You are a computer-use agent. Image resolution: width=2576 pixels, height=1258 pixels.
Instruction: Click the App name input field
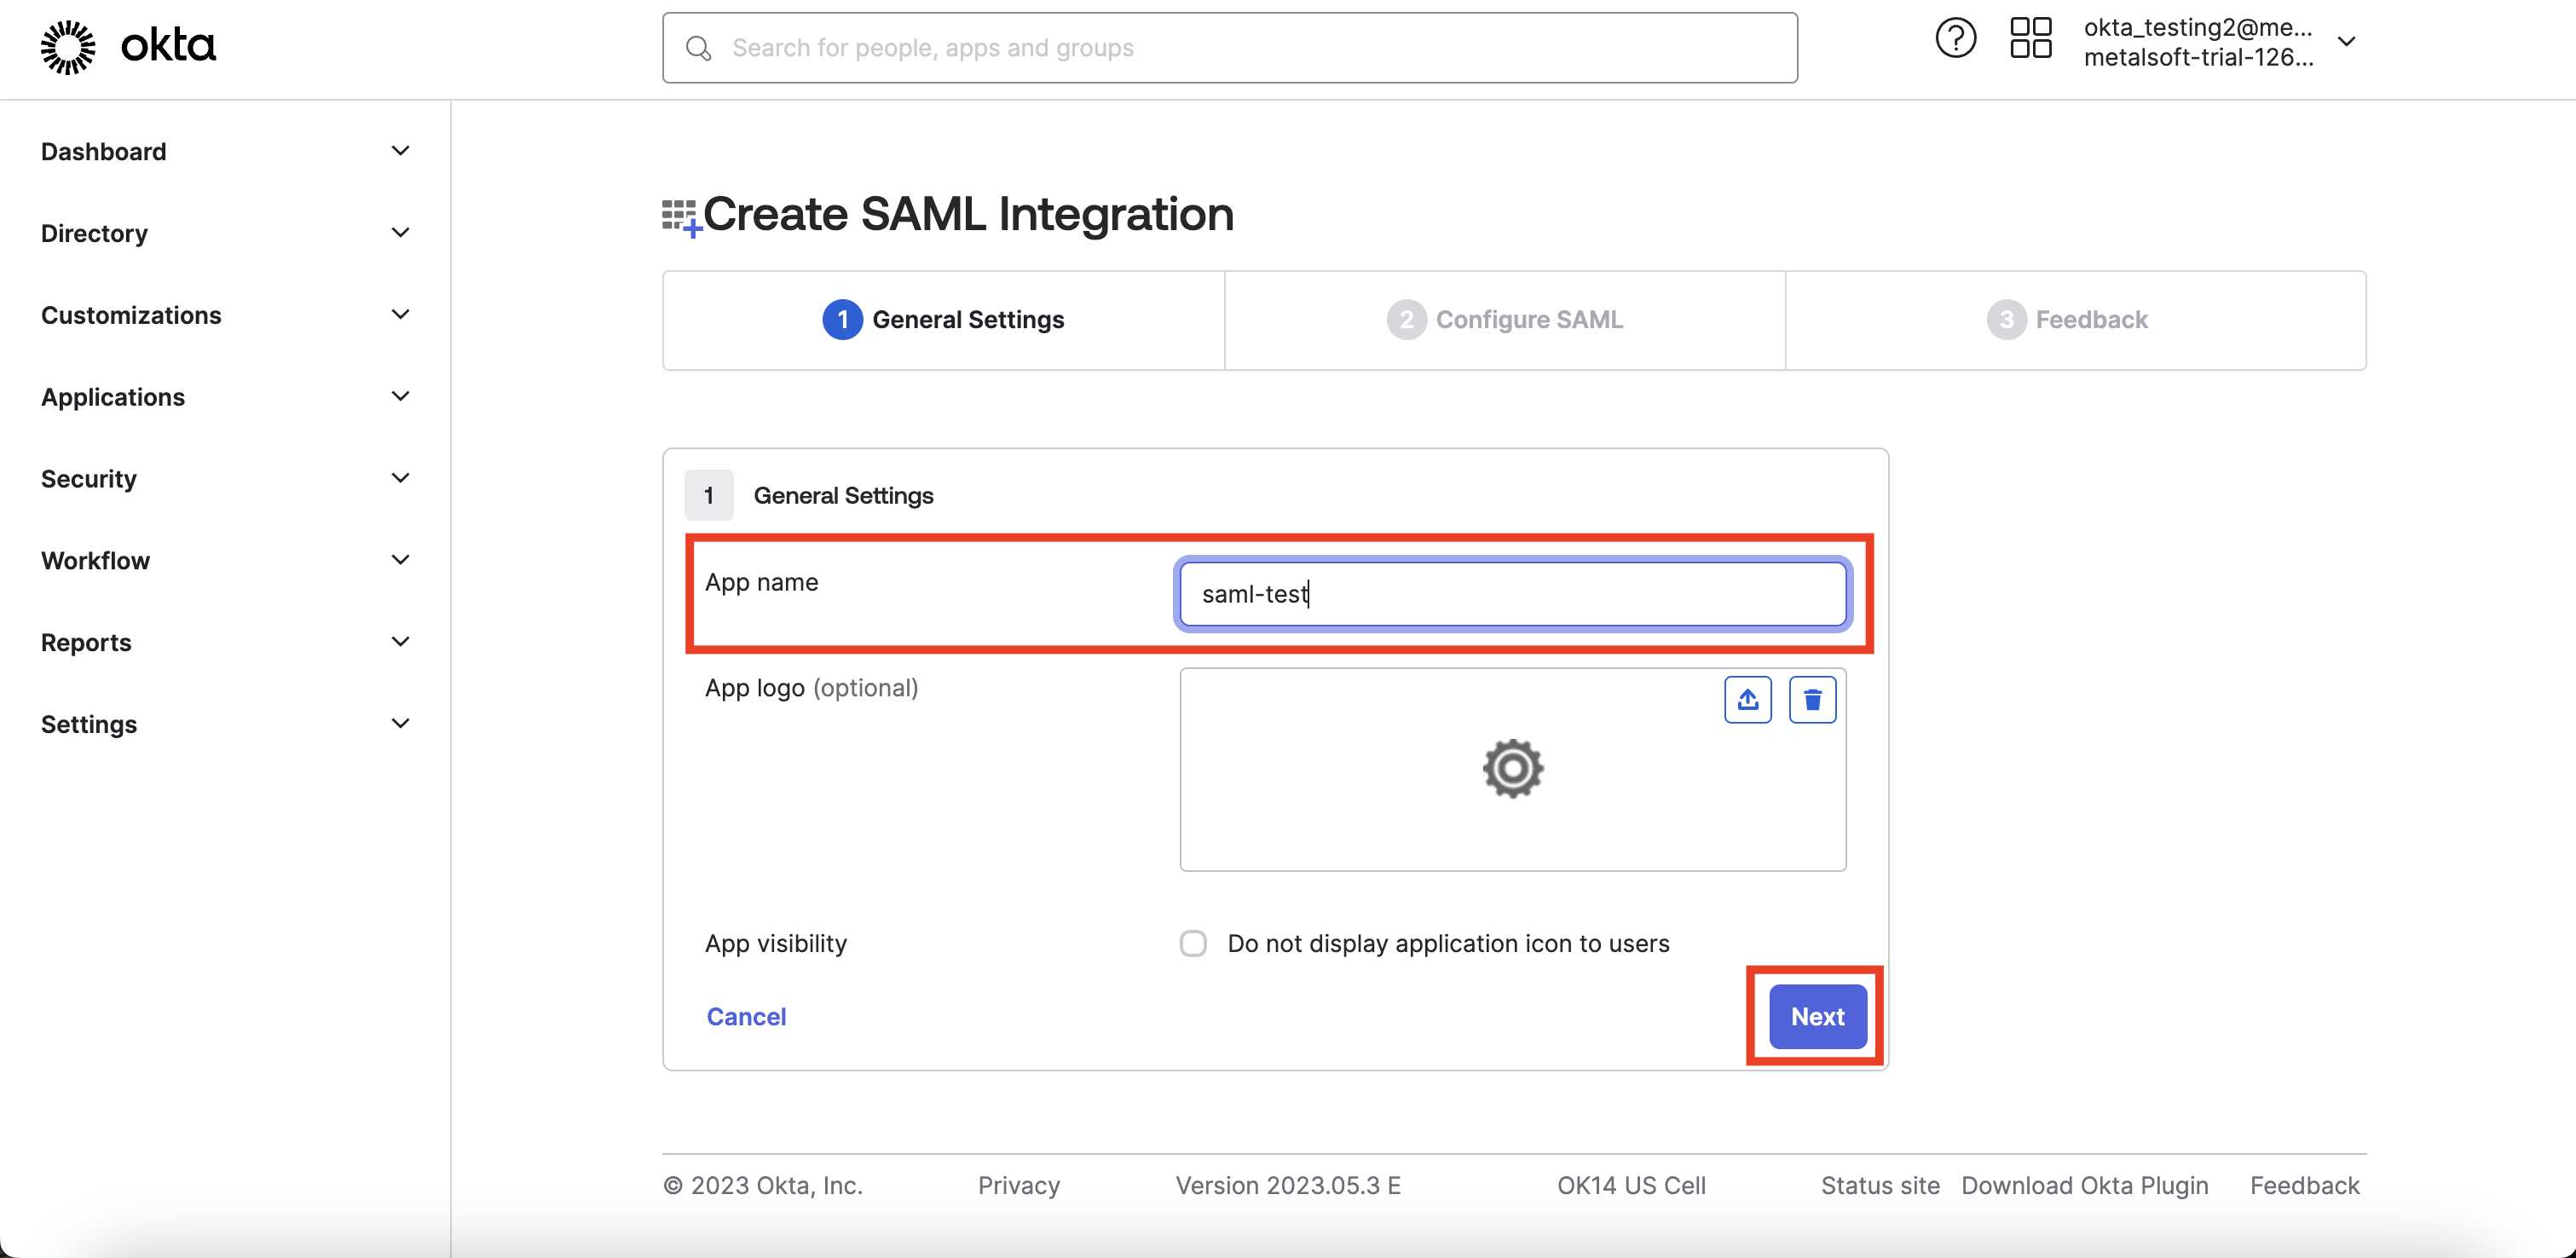1512,594
